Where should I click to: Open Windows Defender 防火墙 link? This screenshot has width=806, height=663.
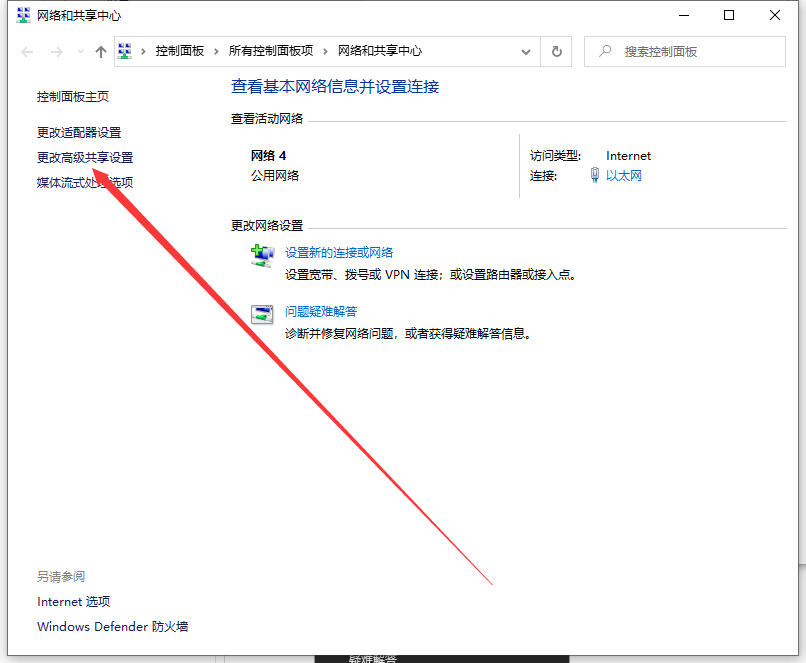coord(113,627)
